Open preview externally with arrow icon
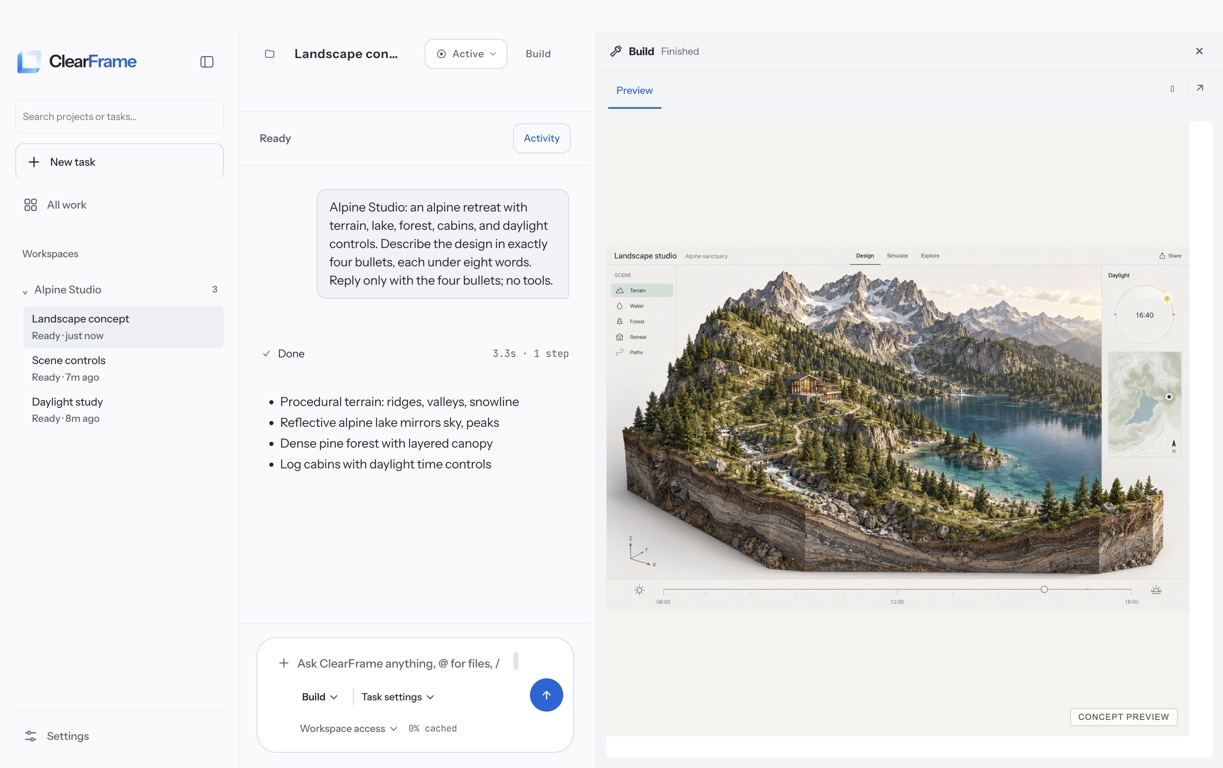The image size is (1223, 768). [1200, 88]
